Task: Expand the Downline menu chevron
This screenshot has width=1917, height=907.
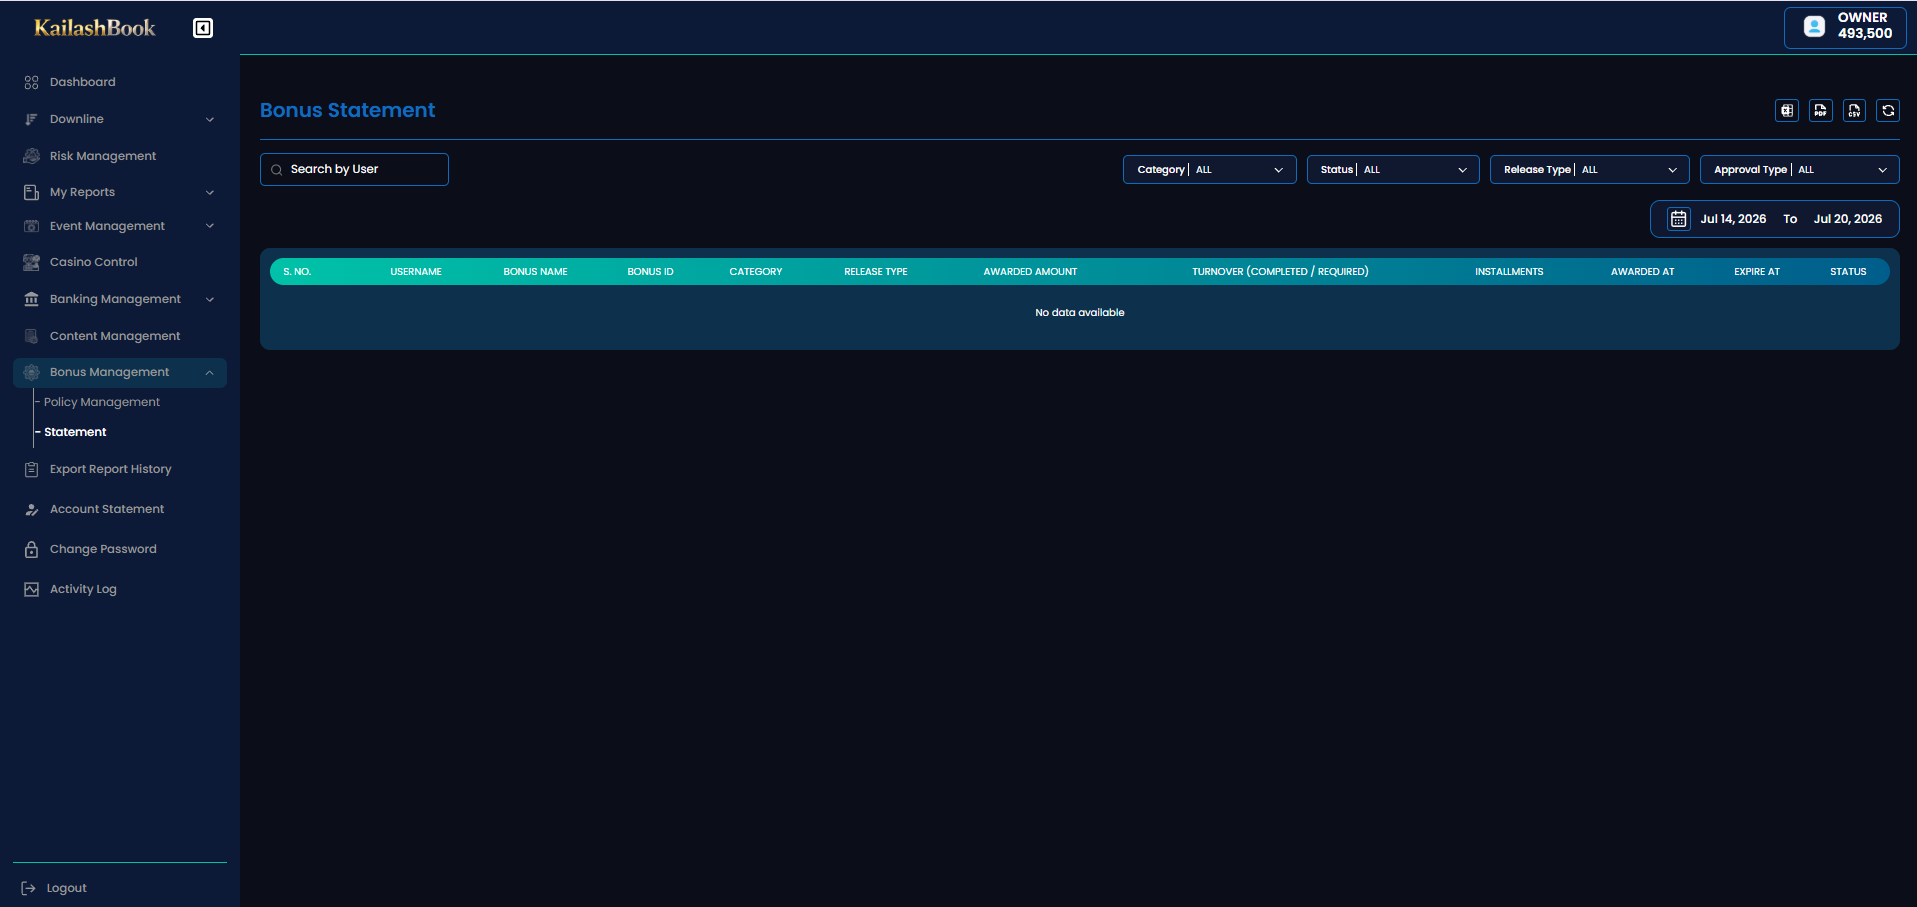Action: [210, 119]
